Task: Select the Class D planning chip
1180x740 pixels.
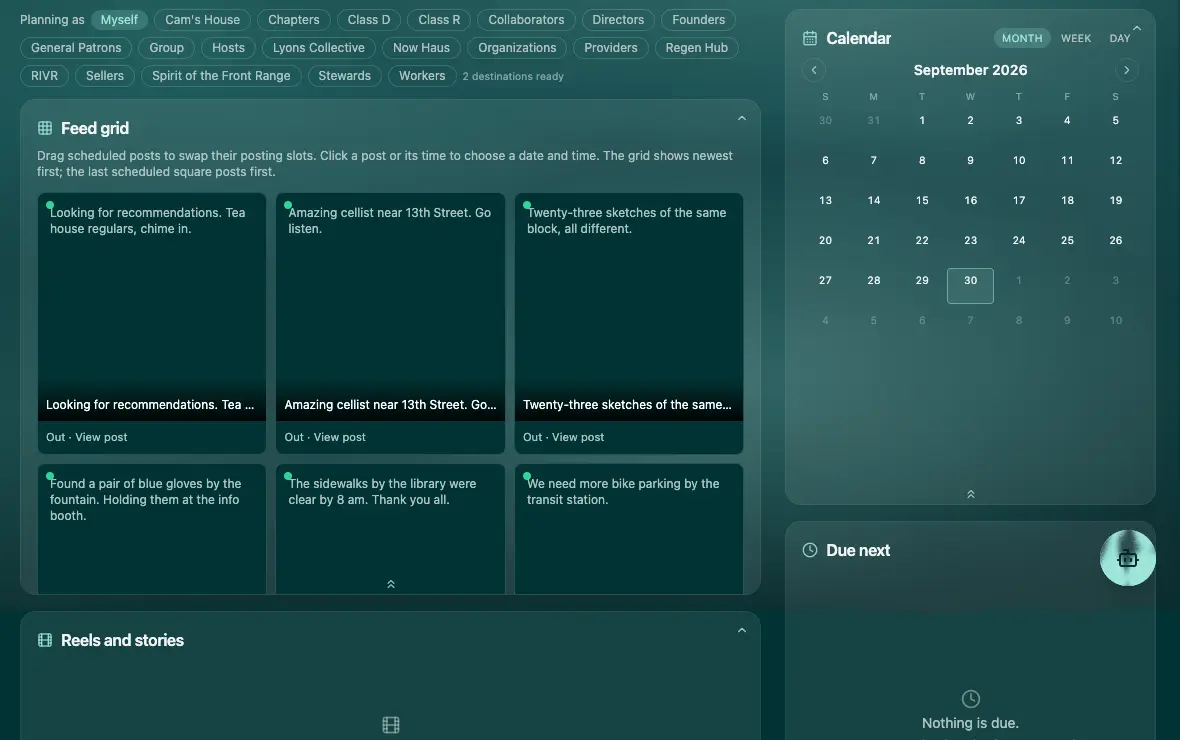Action: click(369, 20)
